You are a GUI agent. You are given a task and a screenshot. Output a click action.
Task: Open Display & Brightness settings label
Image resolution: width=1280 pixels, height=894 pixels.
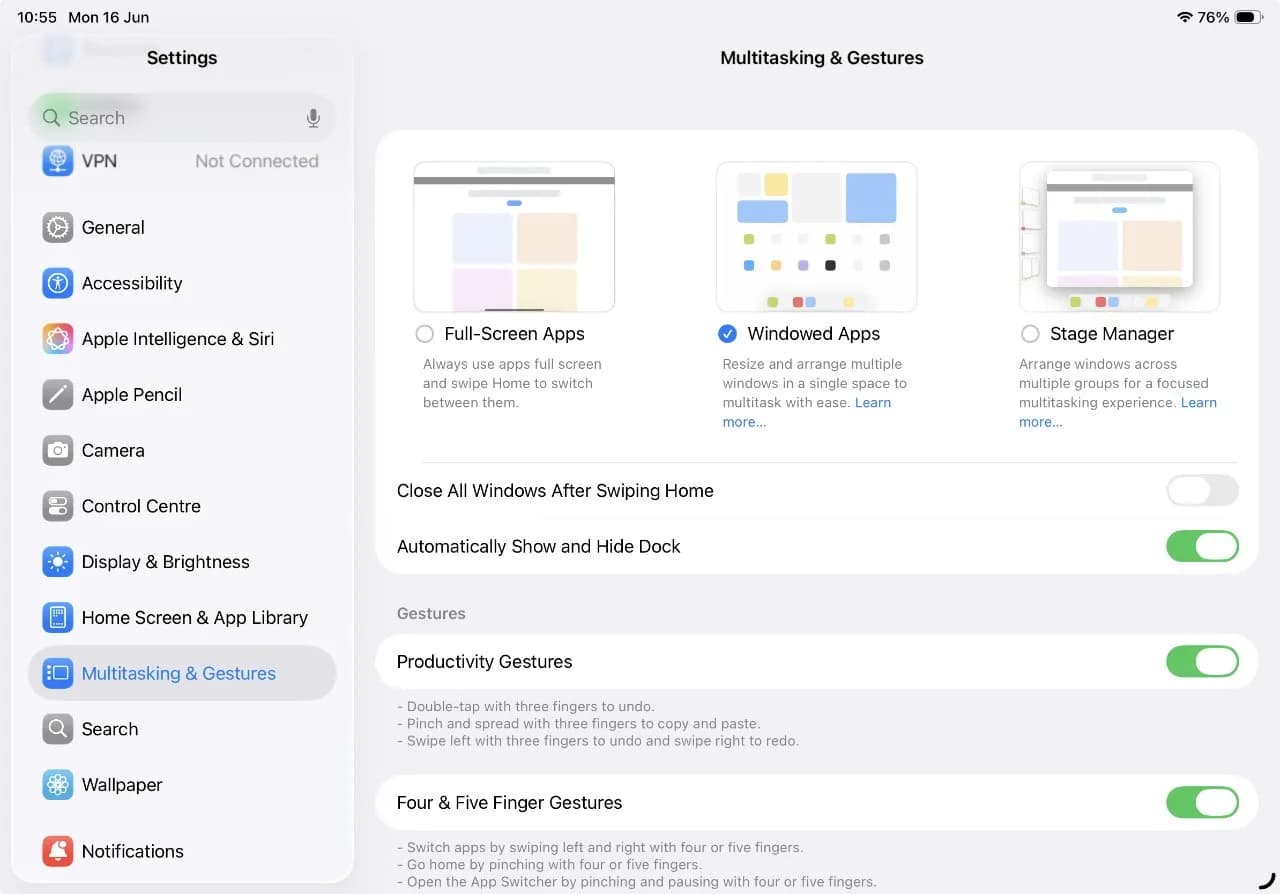[x=166, y=562]
